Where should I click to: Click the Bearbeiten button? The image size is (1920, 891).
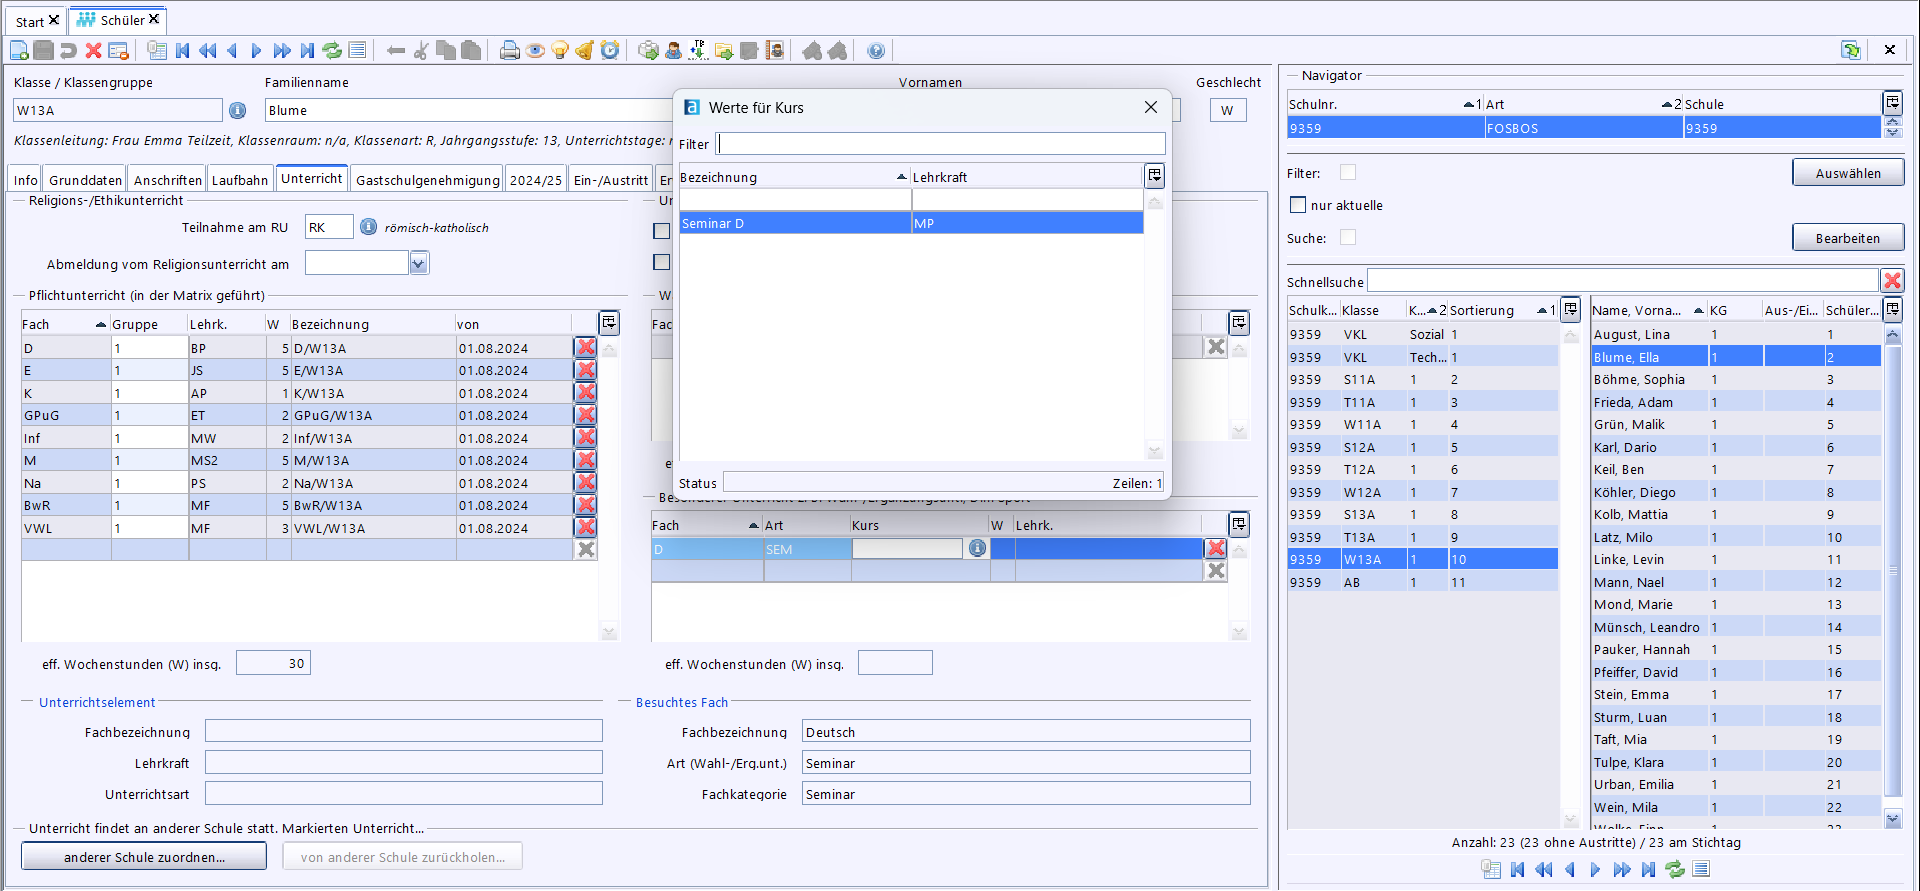tap(1848, 238)
